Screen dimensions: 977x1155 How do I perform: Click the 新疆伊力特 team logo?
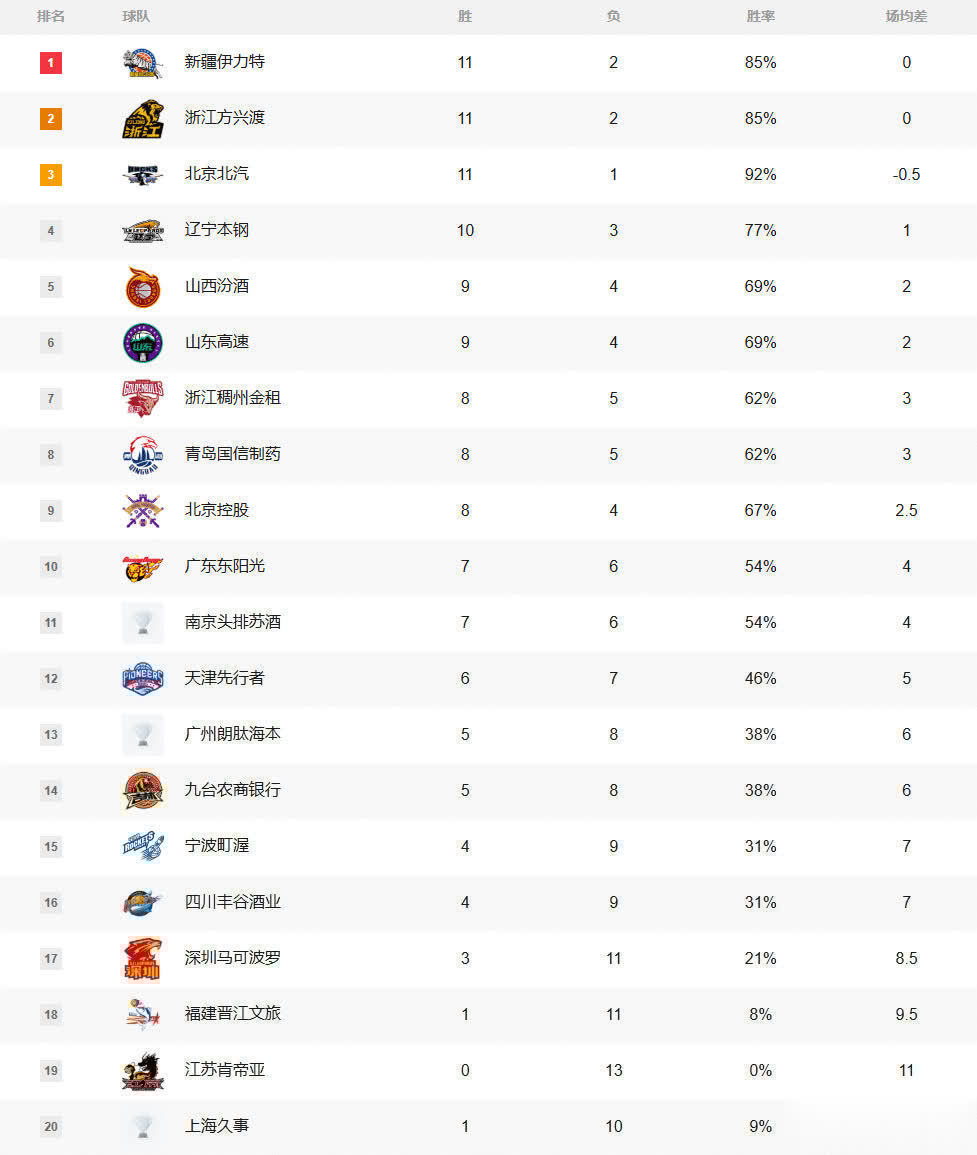142,63
